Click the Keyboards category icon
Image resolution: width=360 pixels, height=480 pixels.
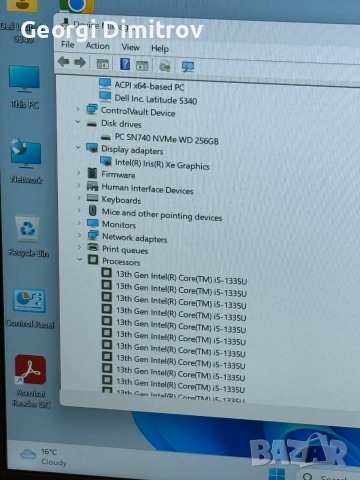pyautogui.click(x=92, y=198)
